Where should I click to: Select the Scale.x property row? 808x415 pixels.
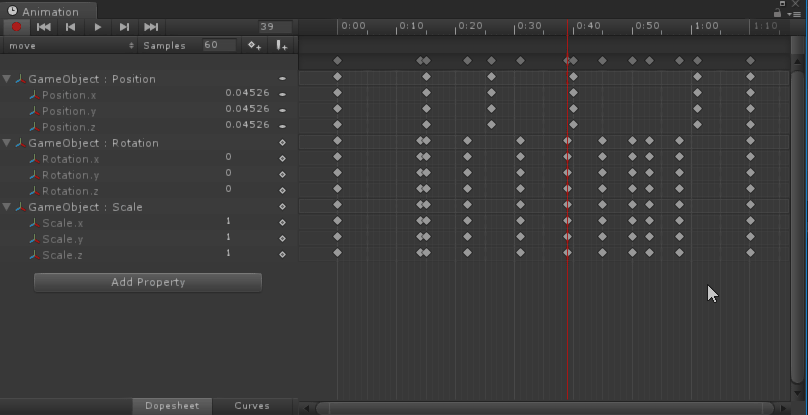(149, 223)
